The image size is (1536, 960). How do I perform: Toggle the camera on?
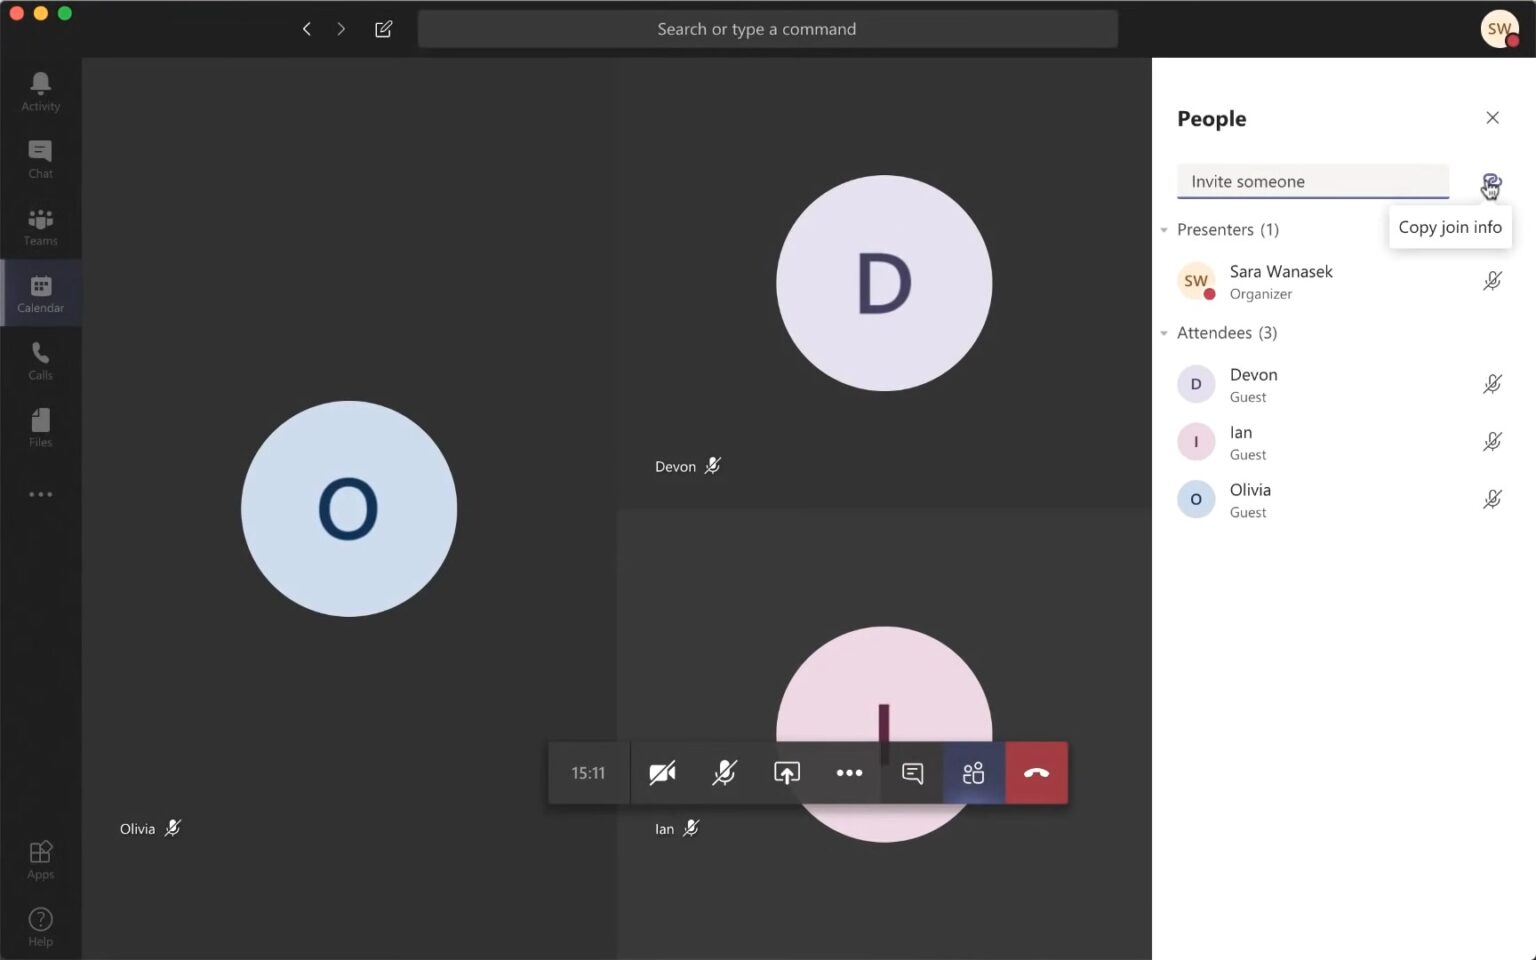(662, 773)
